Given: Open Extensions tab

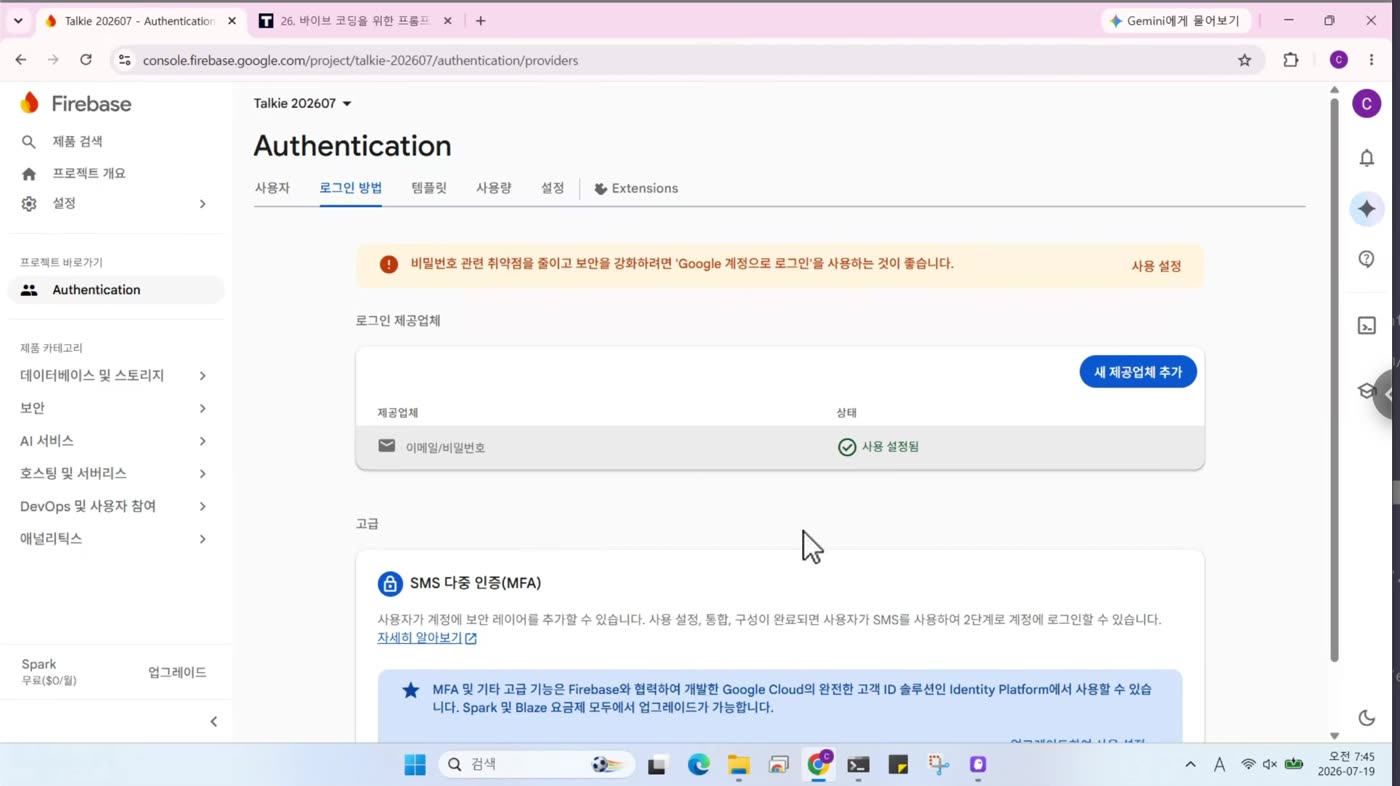Looking at the screenshot, I should pos(636,188).
